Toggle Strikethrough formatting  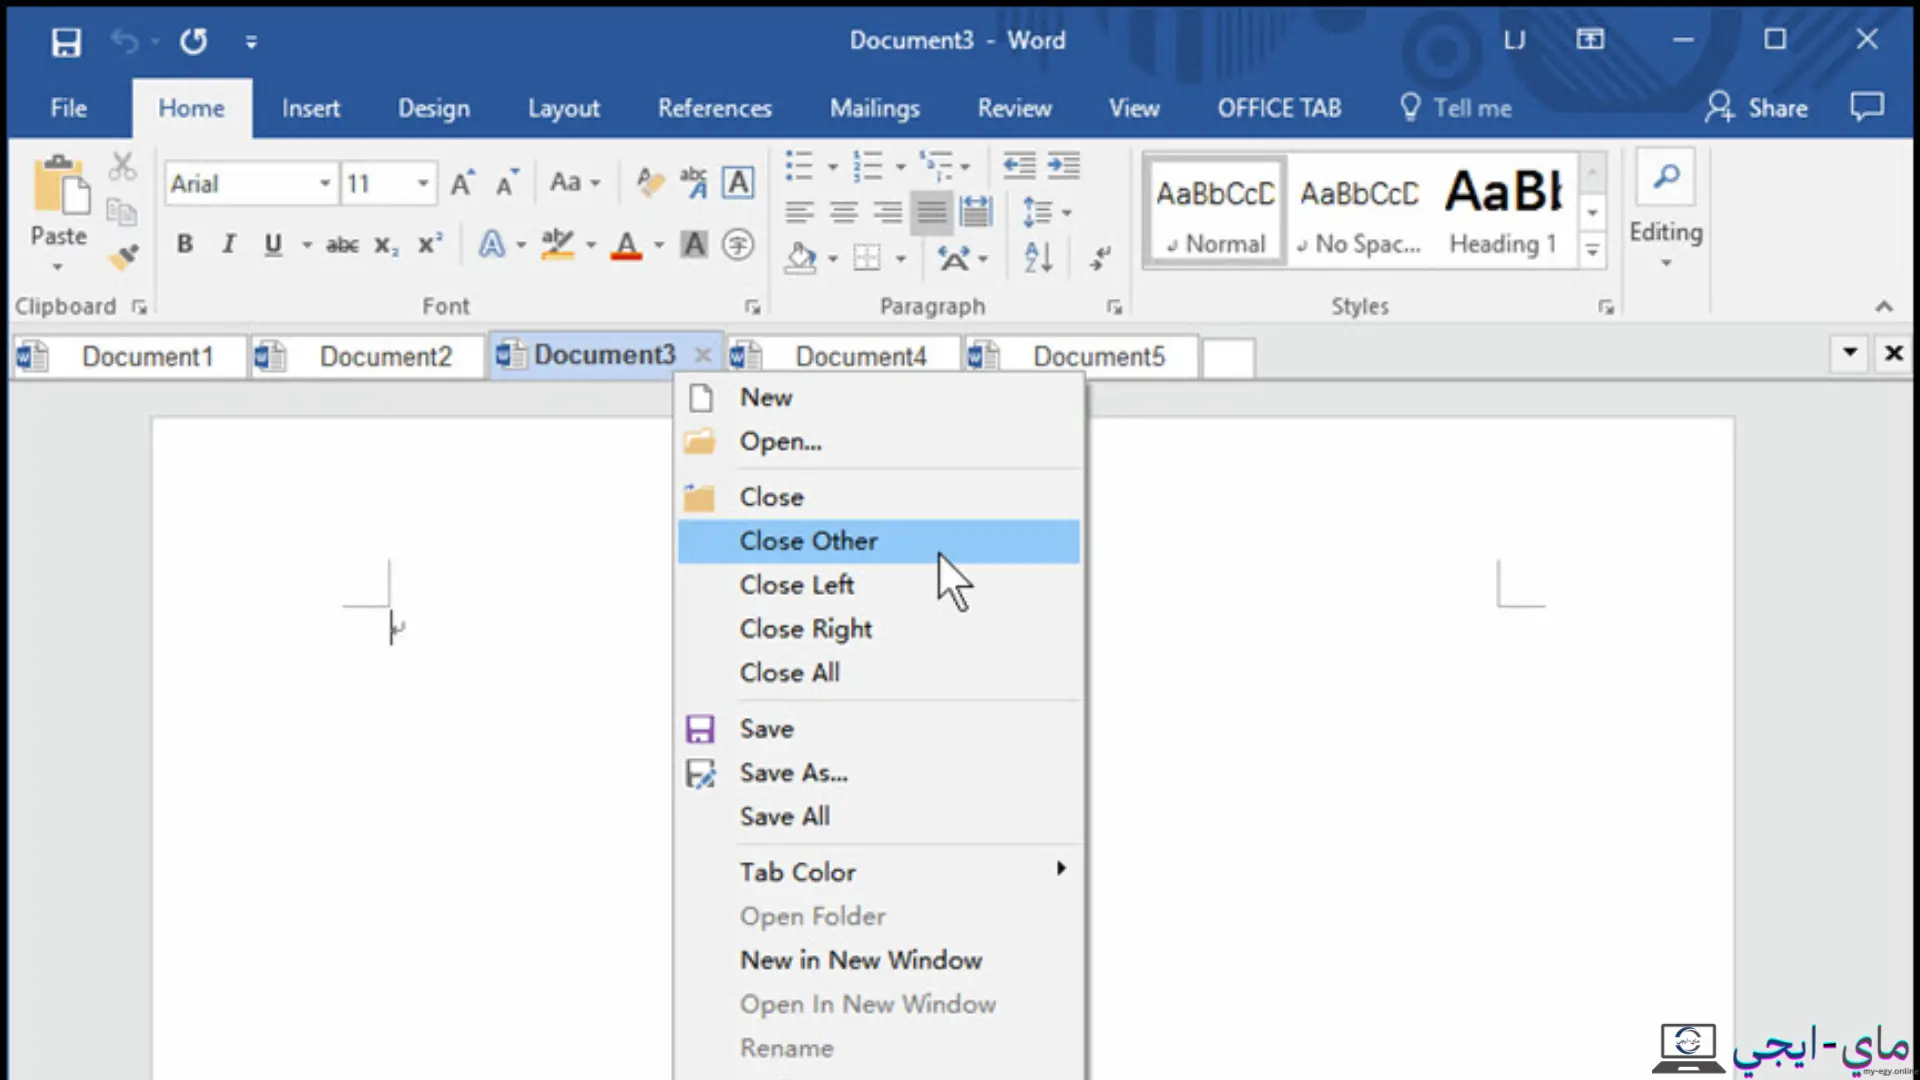tap(342, 244)
